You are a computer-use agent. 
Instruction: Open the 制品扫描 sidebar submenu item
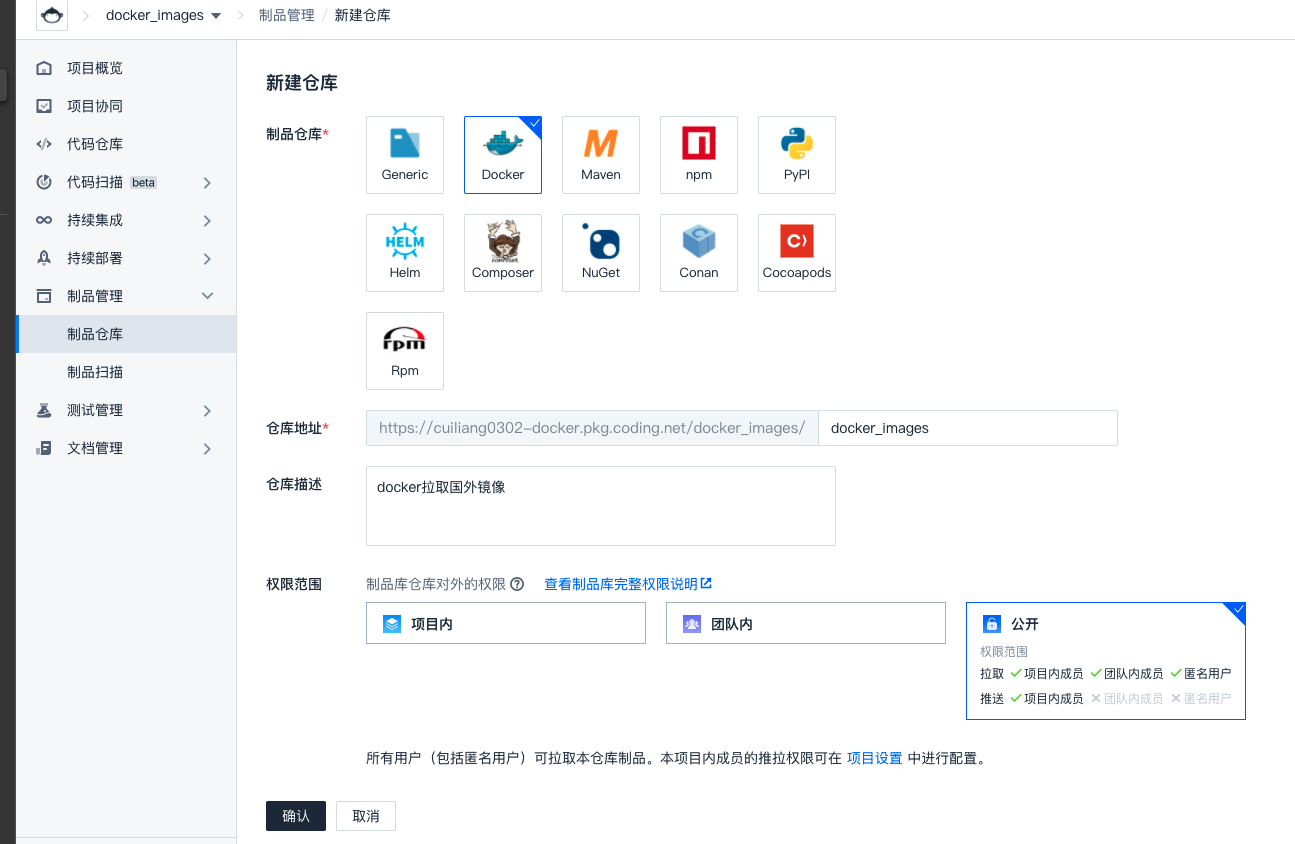(126, 372)
